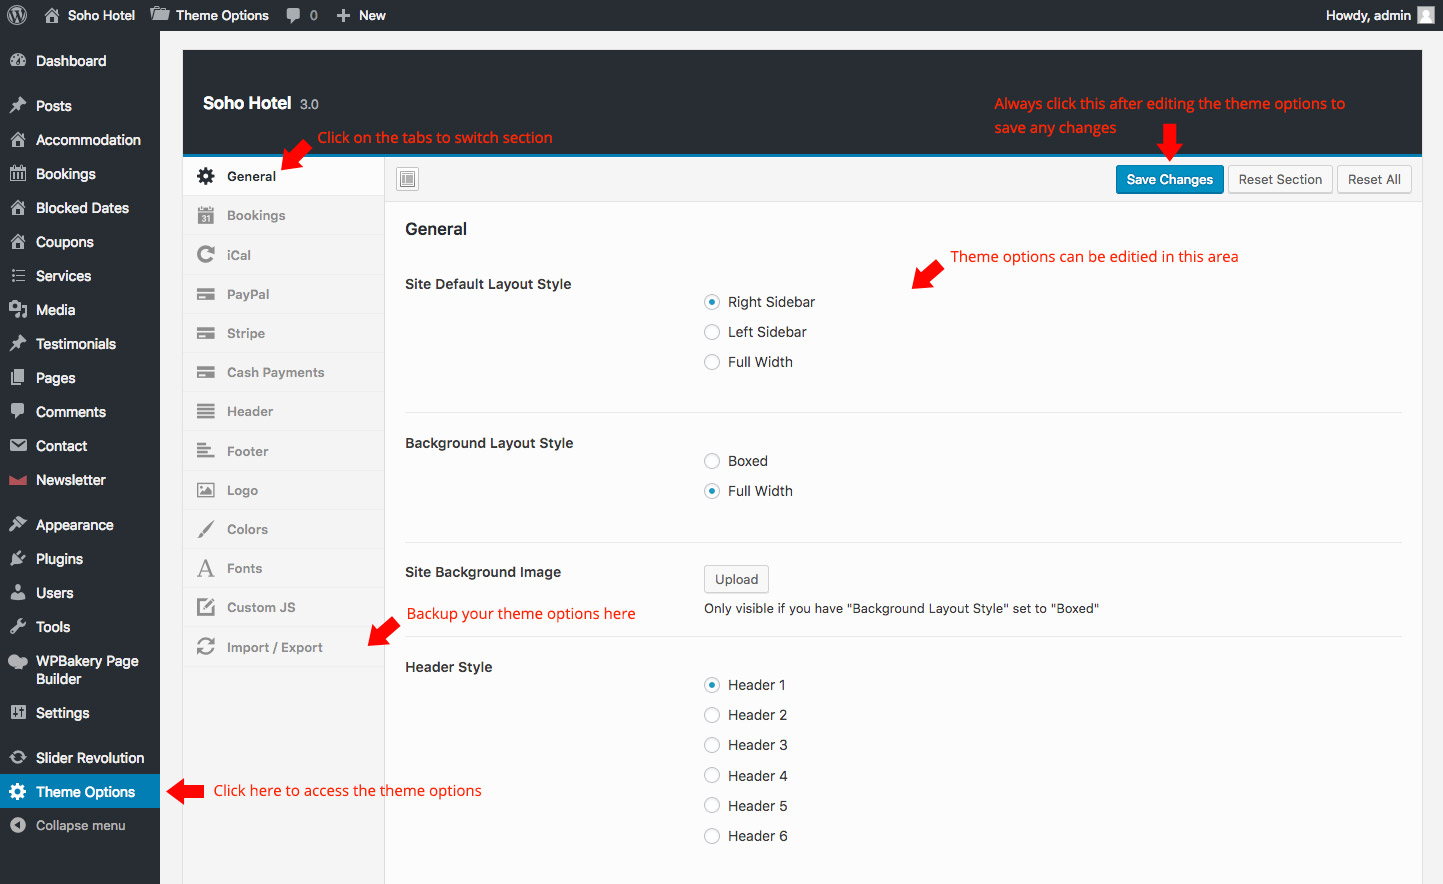
Task: Open the iCal section refresh icon
Action: 206,254
